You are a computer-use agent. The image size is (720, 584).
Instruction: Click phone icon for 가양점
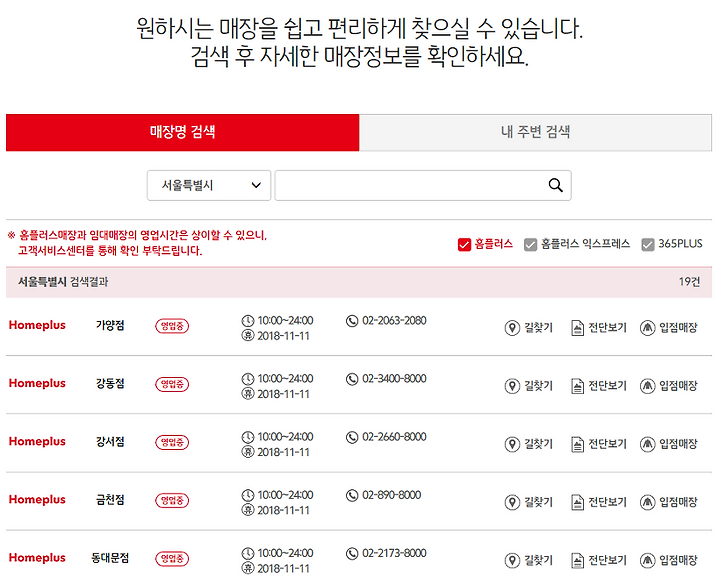352,321
